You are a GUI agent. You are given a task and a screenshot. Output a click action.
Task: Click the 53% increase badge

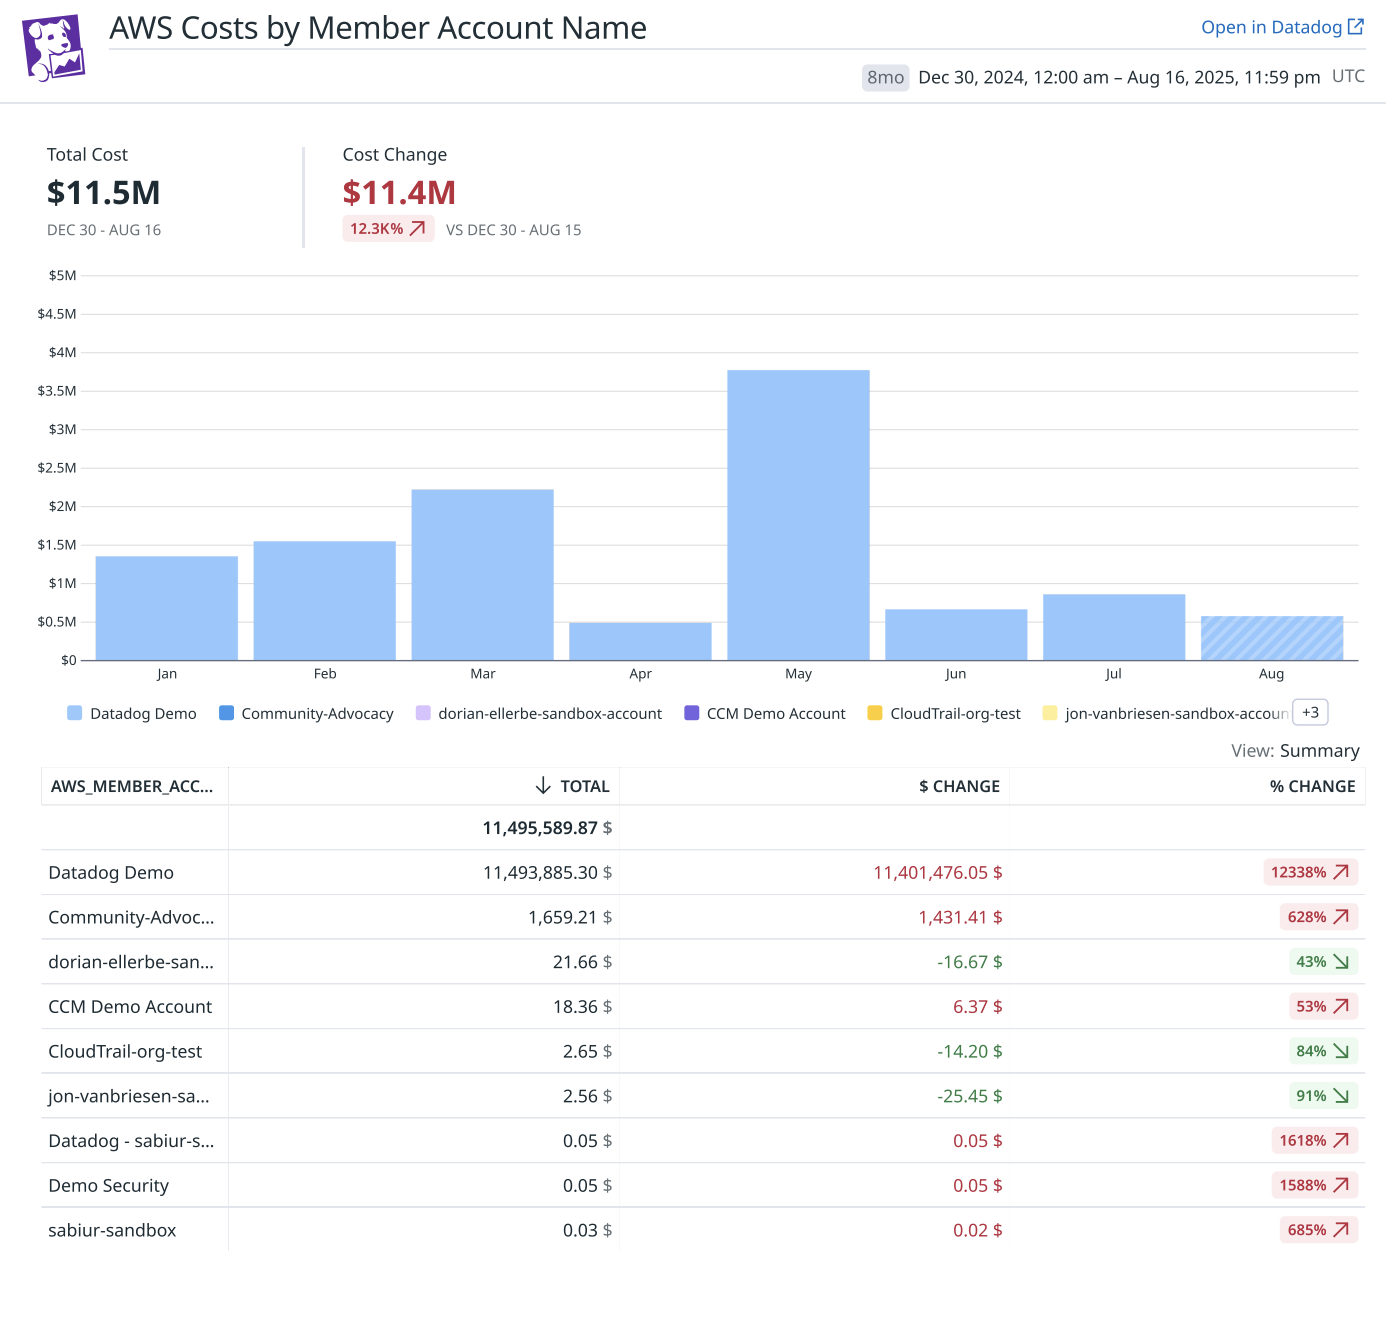click(1323, 1006)
